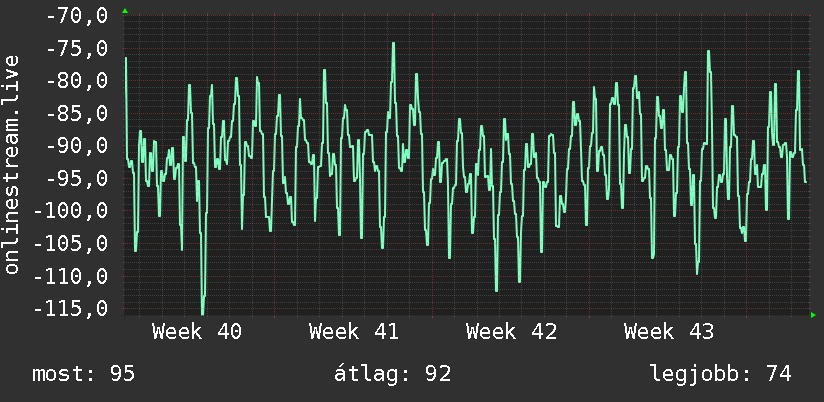824x402 pixels.
Task: Click the -90,0 y-axis label
Action: tap(77, 146)
